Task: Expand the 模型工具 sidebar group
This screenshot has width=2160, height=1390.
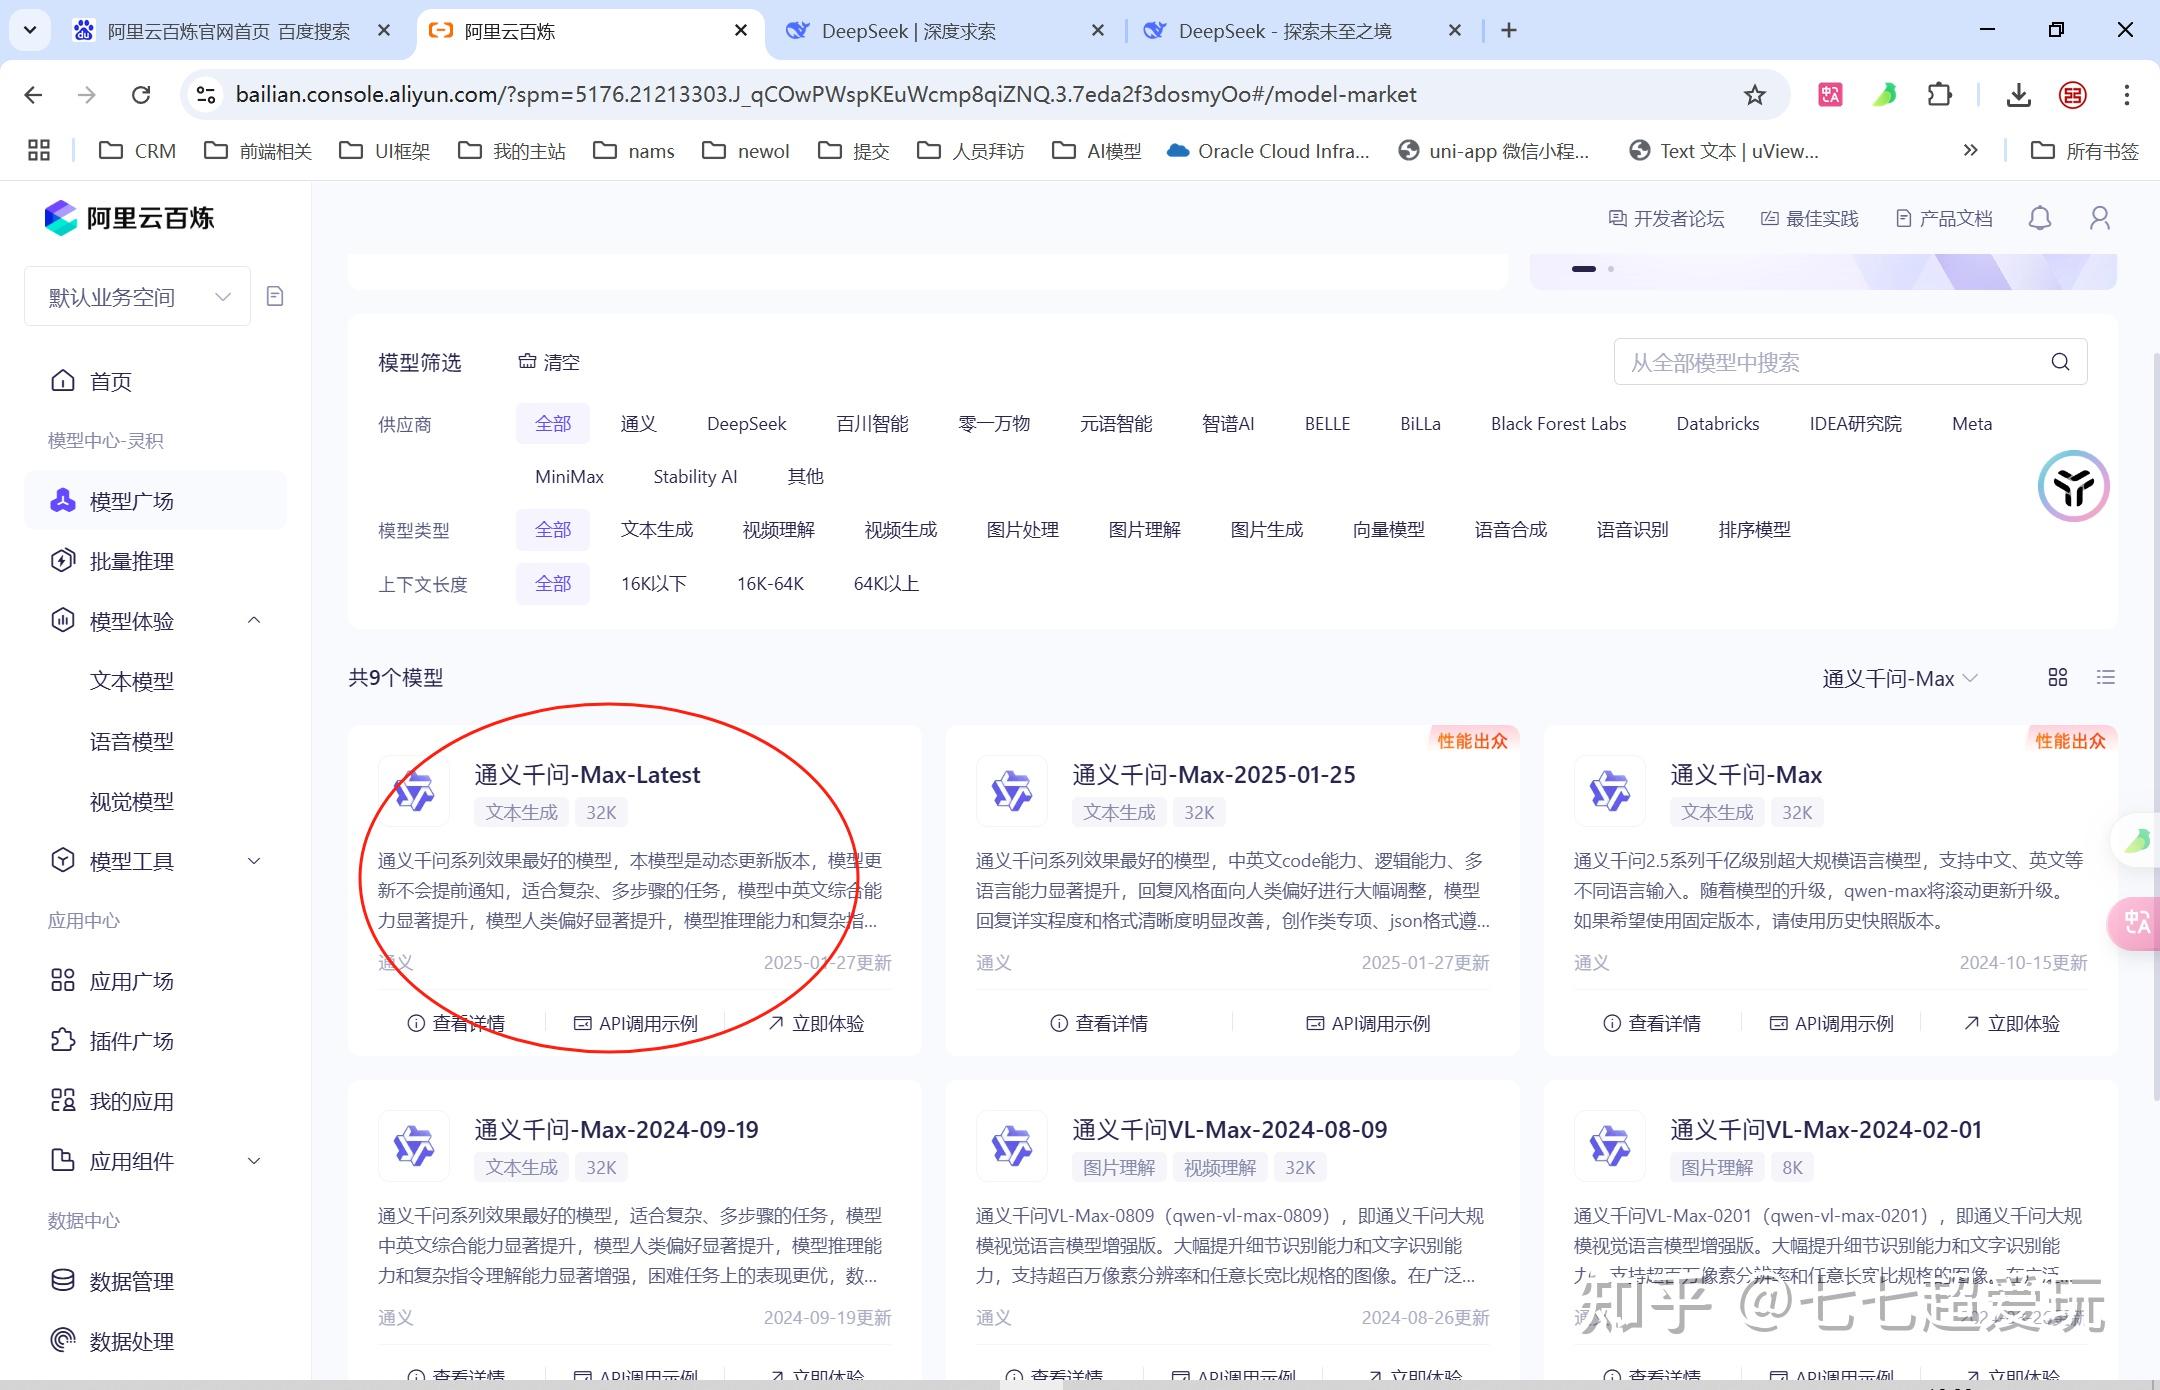Action: point(254,861)
